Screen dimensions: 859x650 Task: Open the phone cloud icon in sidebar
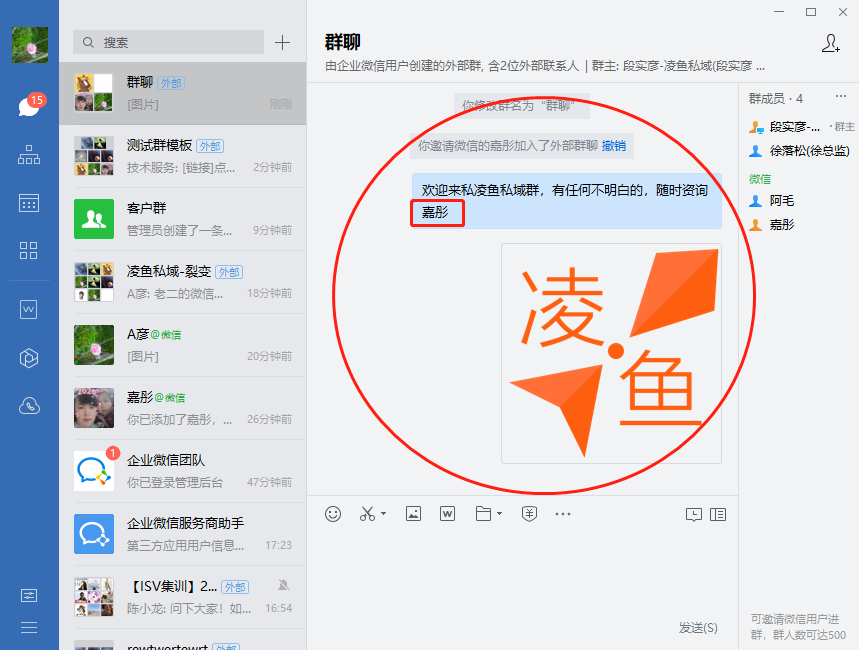[29, 405]
